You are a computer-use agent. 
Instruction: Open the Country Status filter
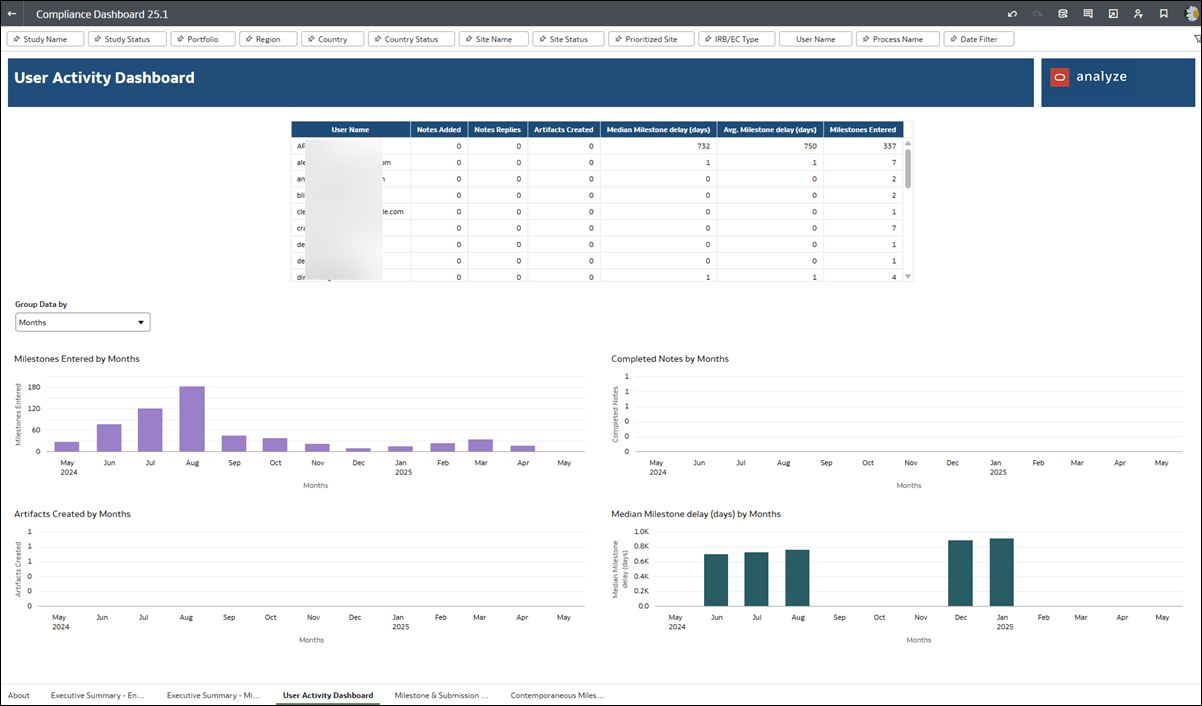point(411,38)
